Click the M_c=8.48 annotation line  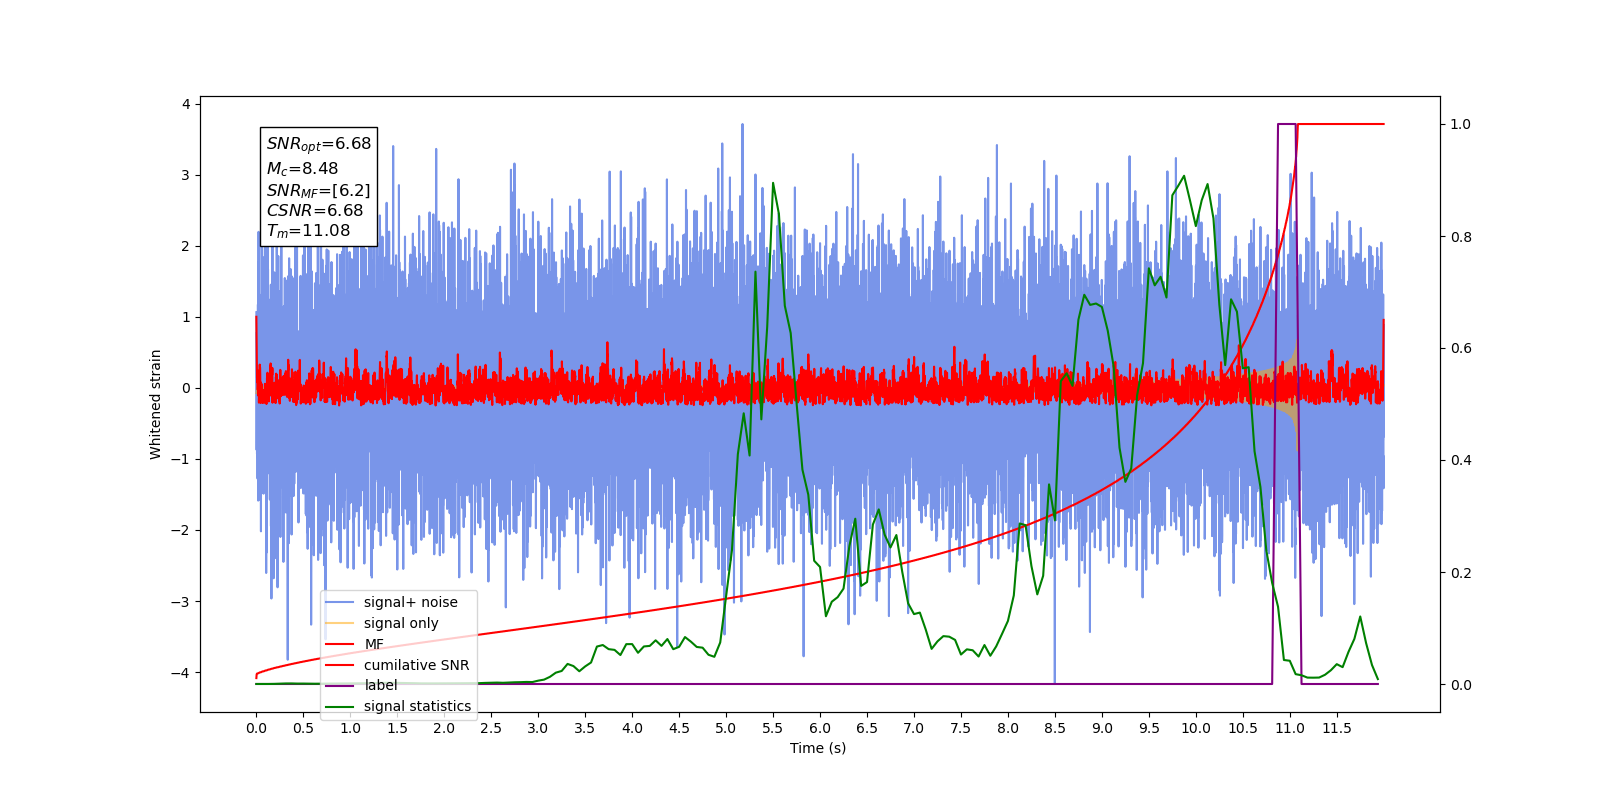point(302,169)
